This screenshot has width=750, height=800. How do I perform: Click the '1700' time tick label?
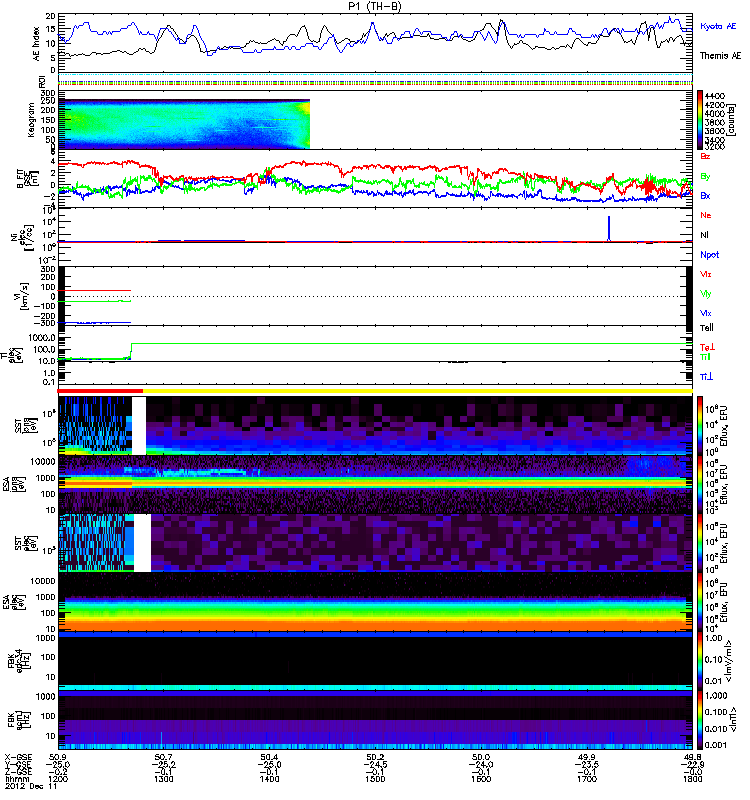click(x=587, y=779)
